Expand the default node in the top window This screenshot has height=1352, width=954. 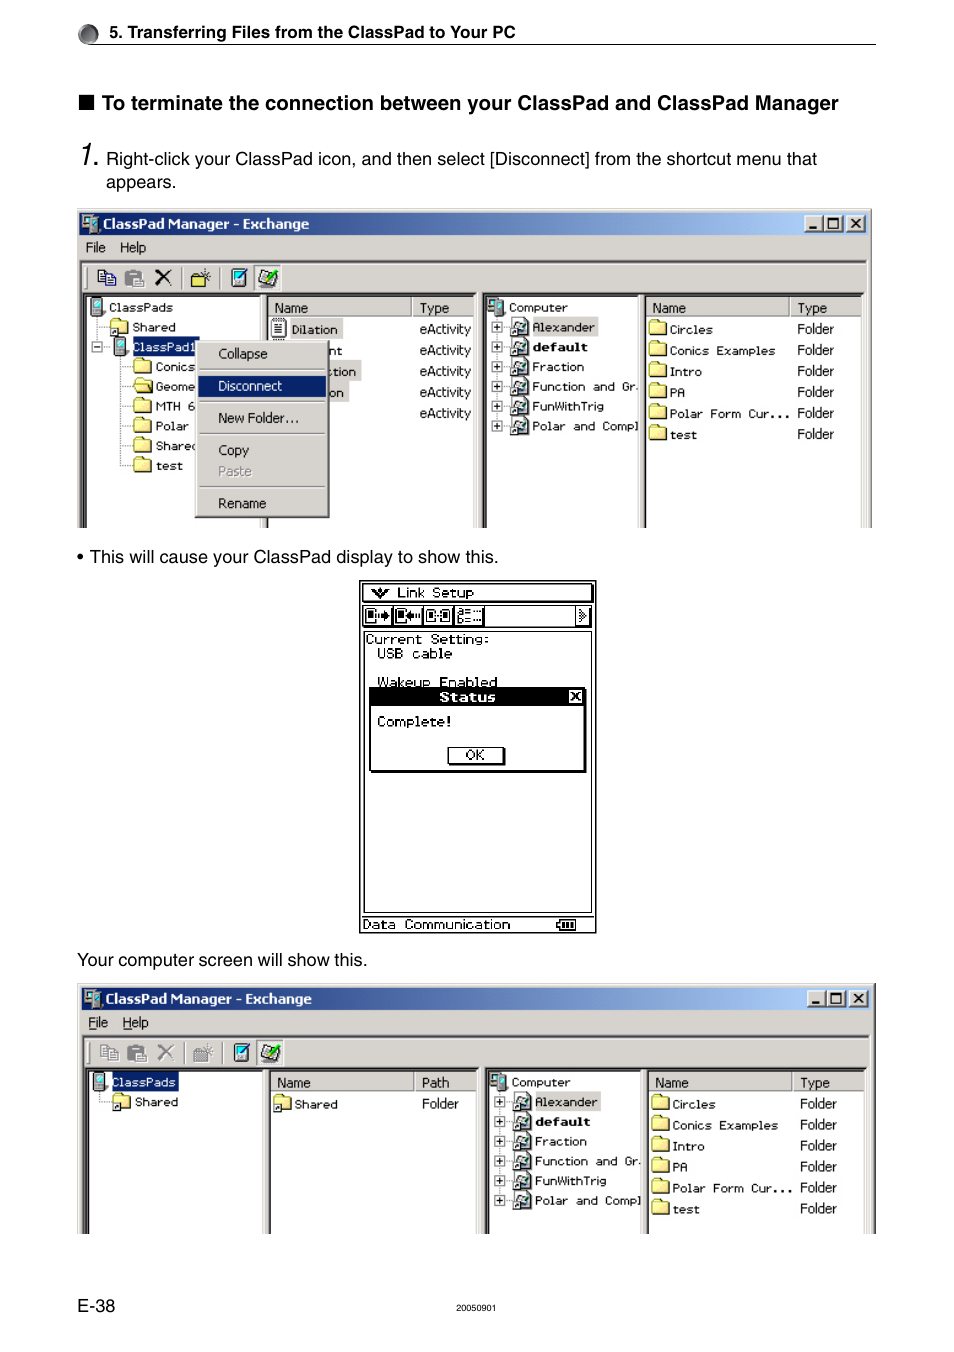(497, 347)
